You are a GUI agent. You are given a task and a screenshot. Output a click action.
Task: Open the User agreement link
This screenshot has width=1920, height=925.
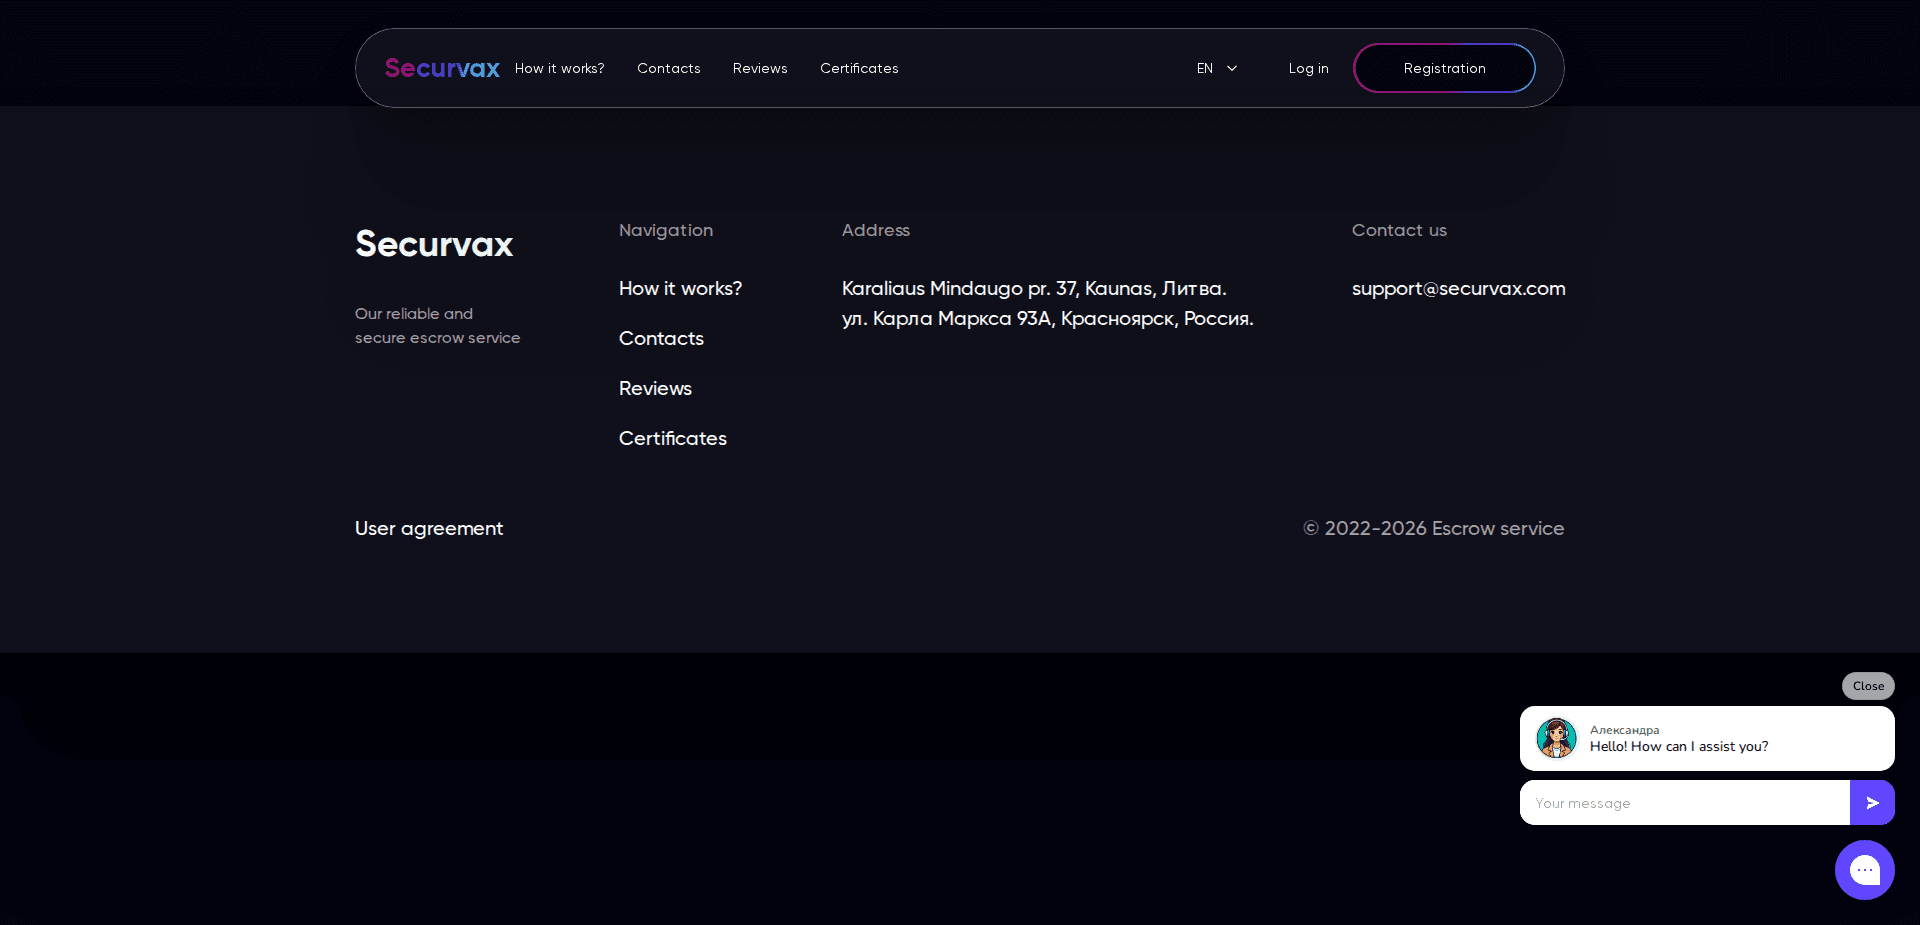(x=428, y=528)
